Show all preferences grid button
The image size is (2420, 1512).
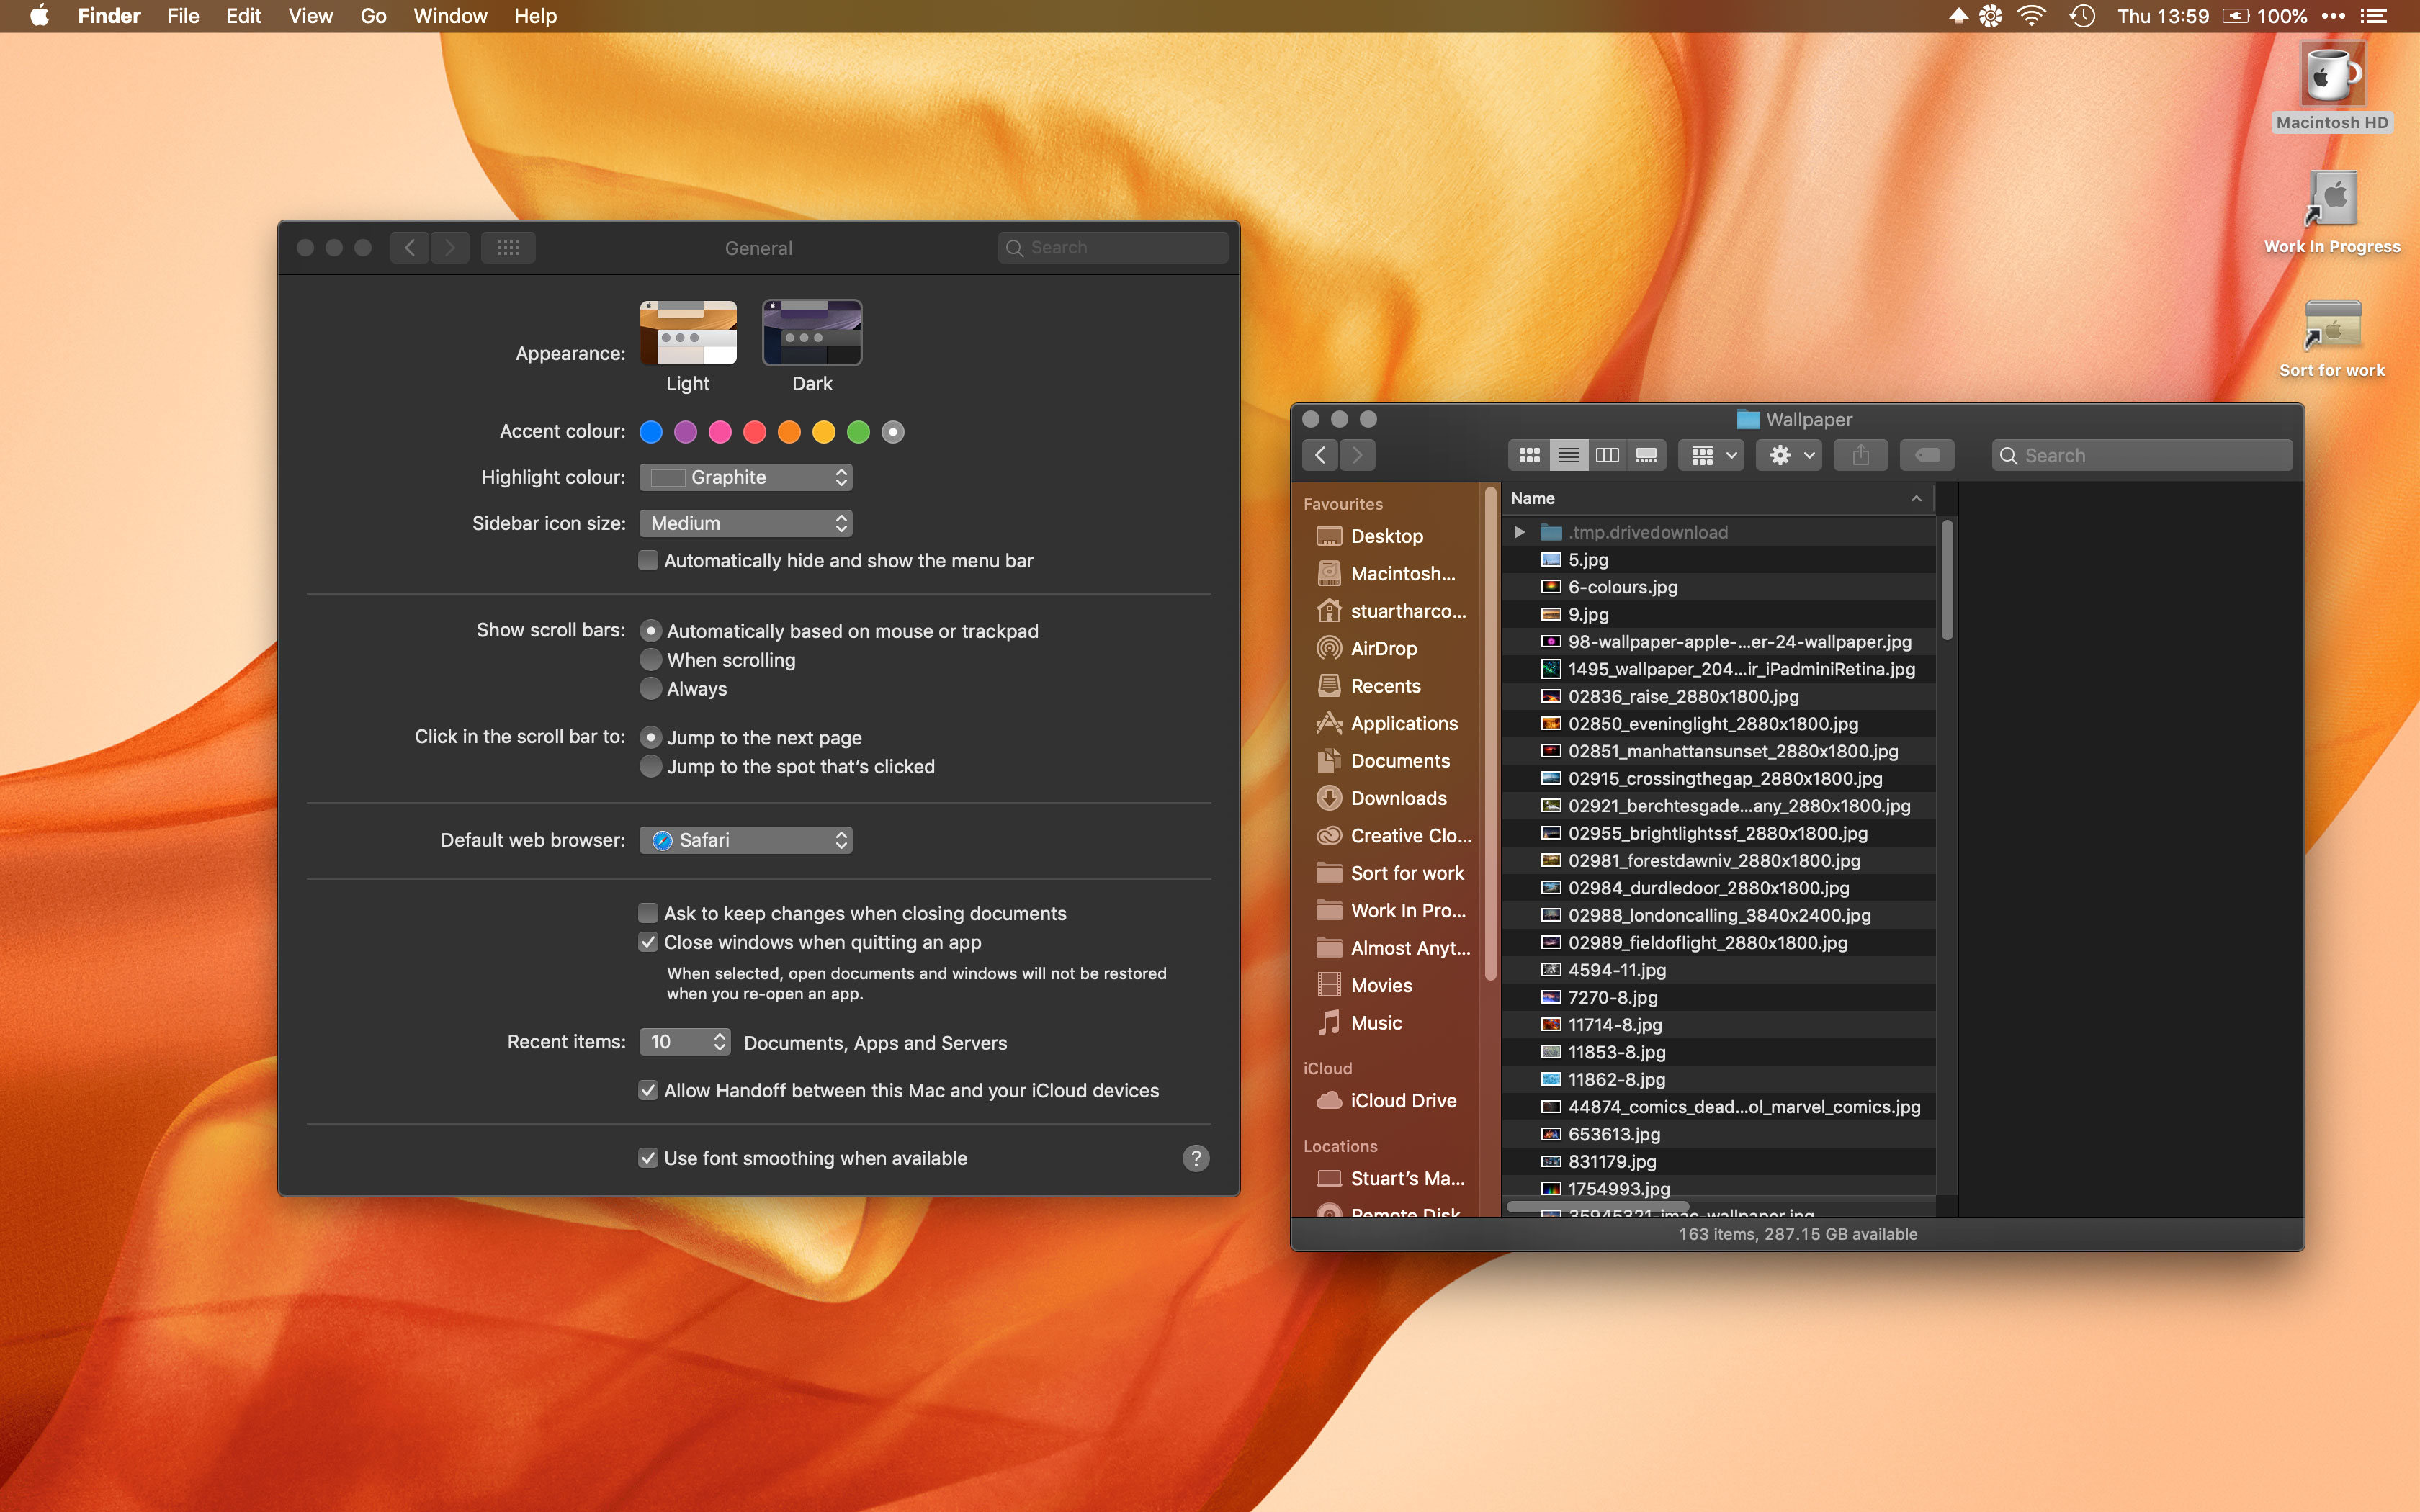(508, 248)
